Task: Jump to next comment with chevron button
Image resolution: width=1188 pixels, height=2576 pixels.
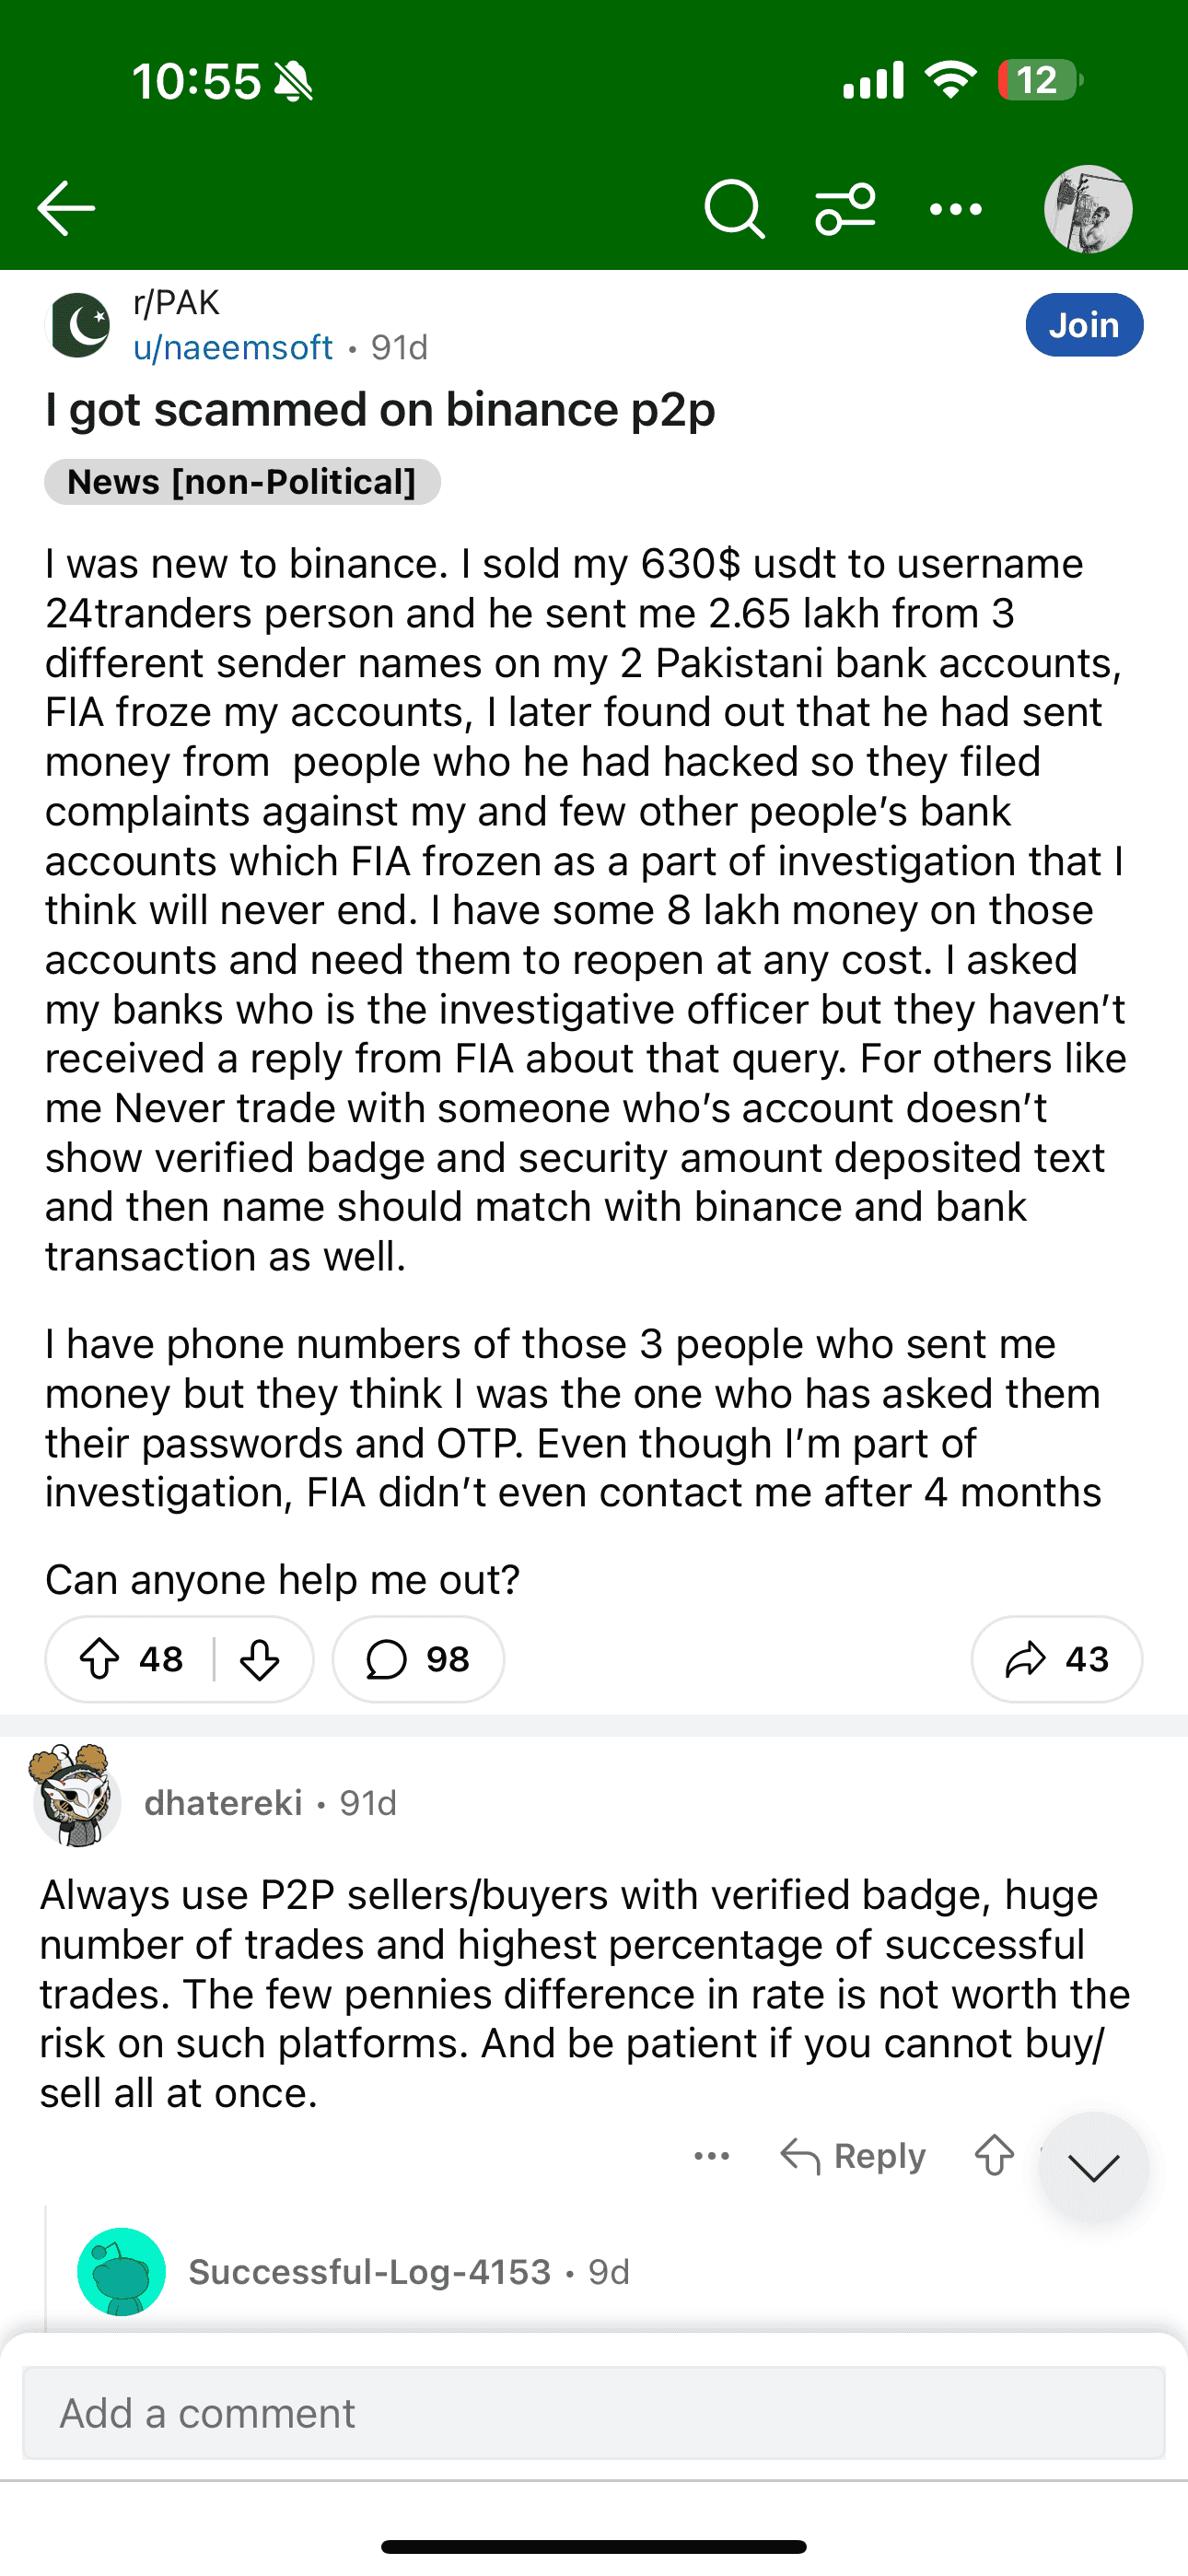Action: pyautogui.click(x=1093, y=2167)
